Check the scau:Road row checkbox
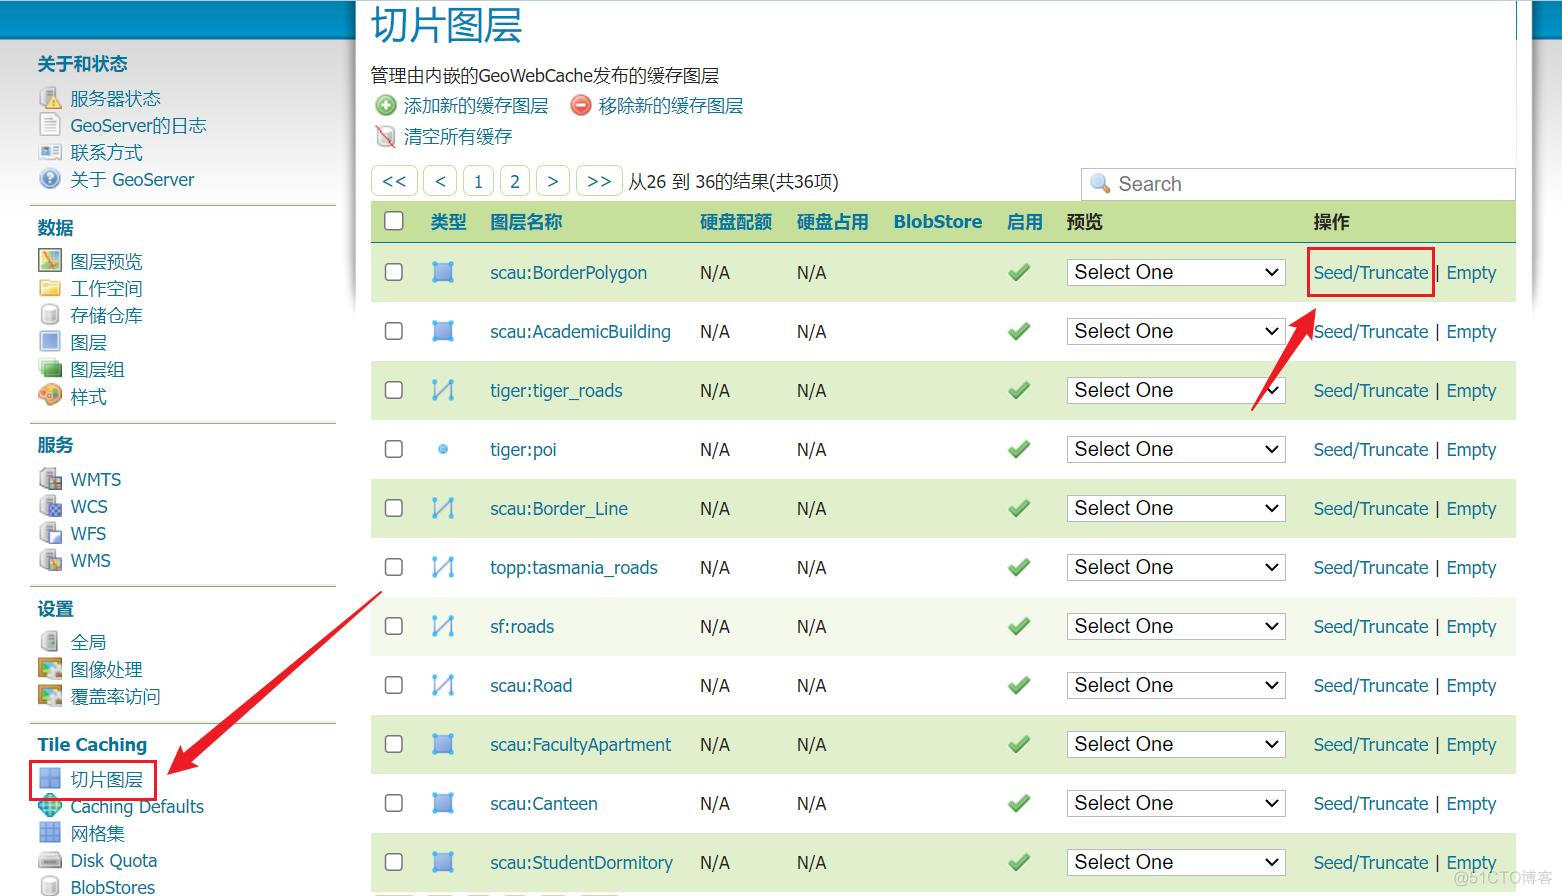Screen dimensions: 1562x896 (394, 685)
